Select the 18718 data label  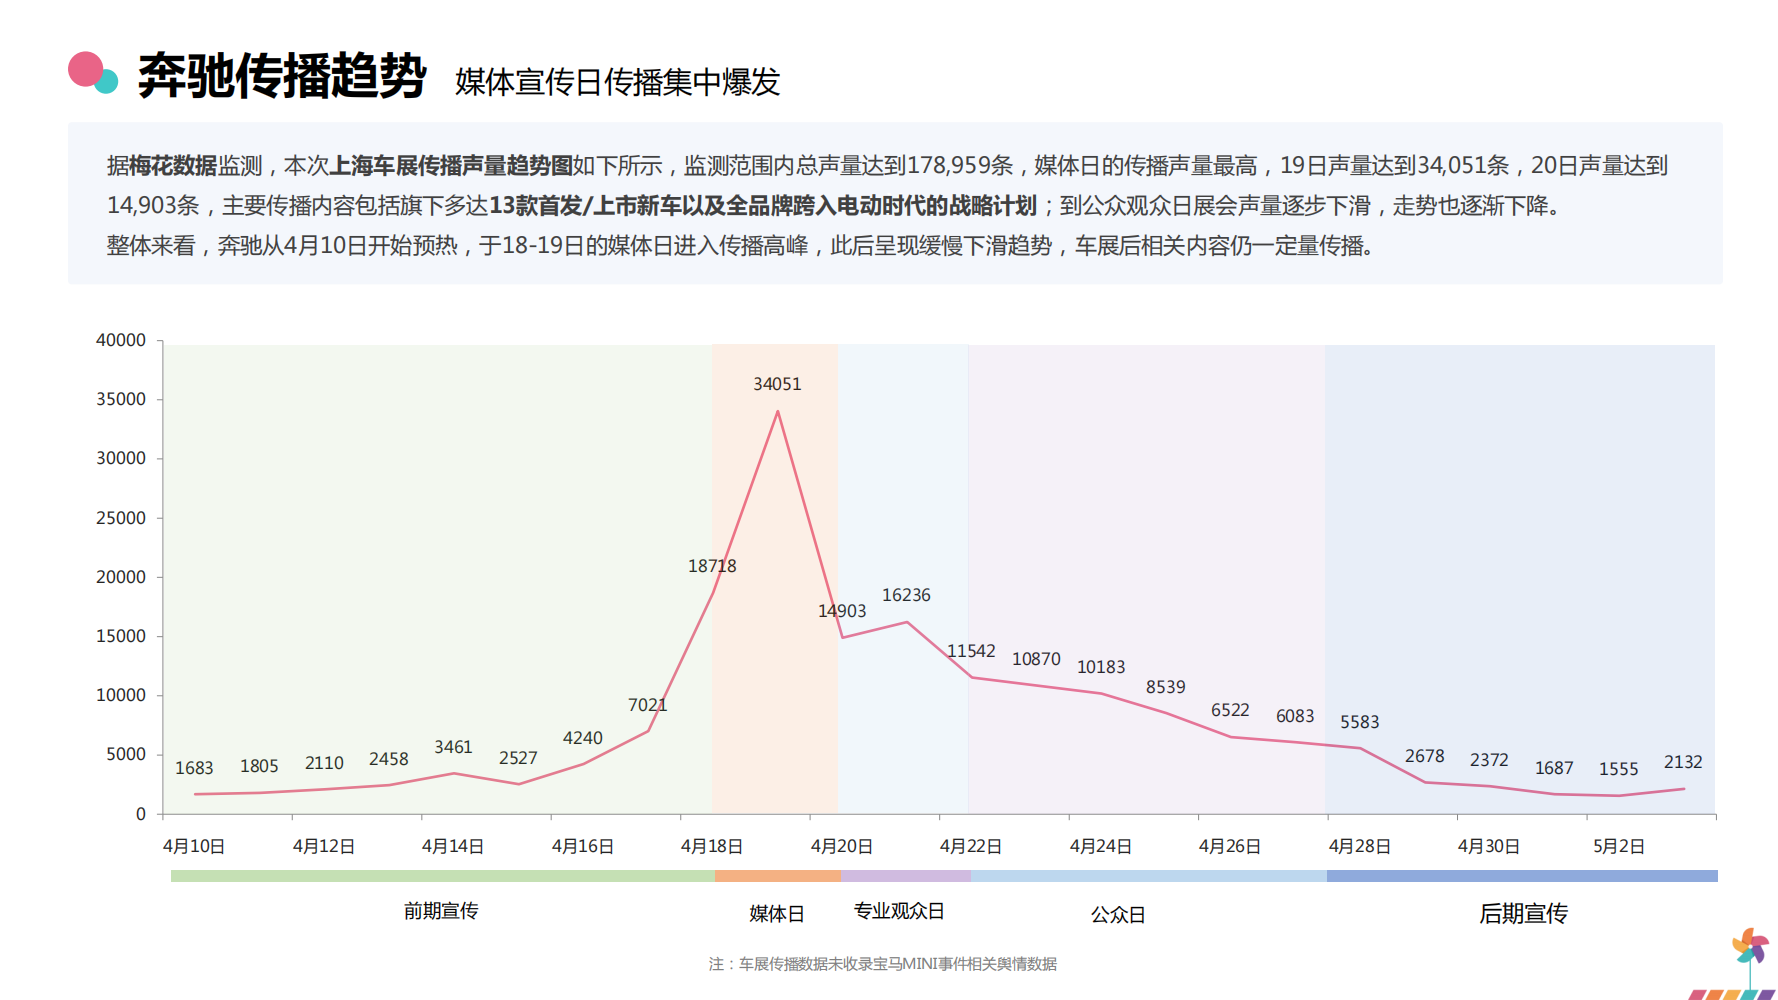tap(711, 566)
